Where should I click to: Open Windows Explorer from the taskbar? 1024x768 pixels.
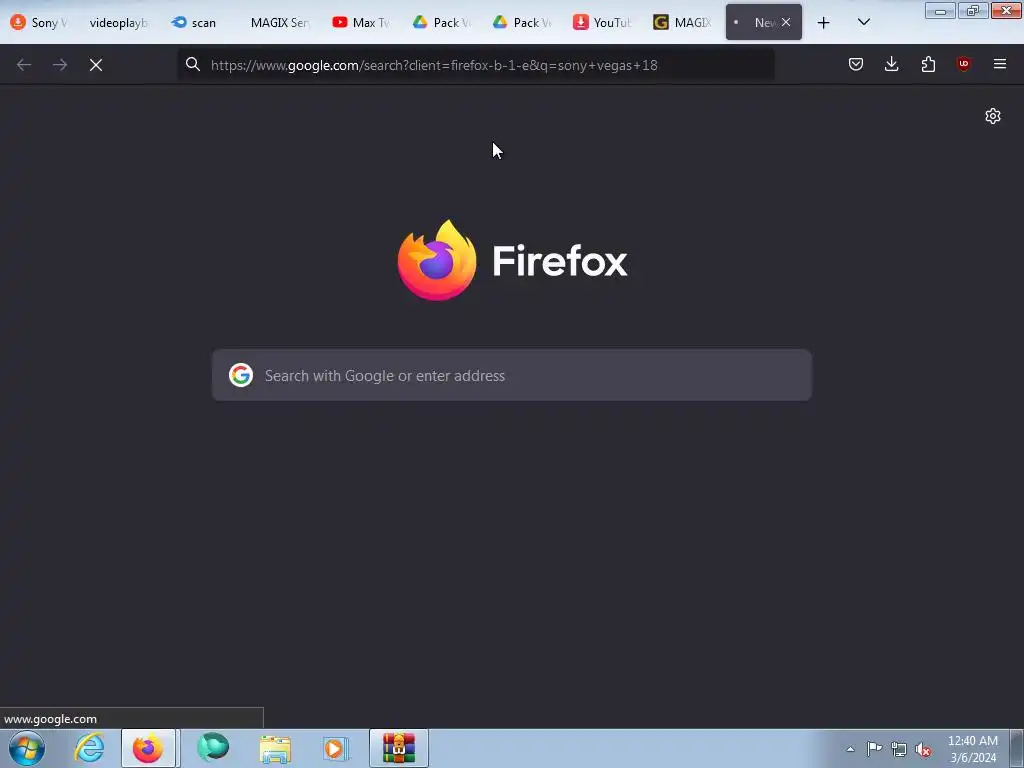pyautogui.click(x=275, y=748)
